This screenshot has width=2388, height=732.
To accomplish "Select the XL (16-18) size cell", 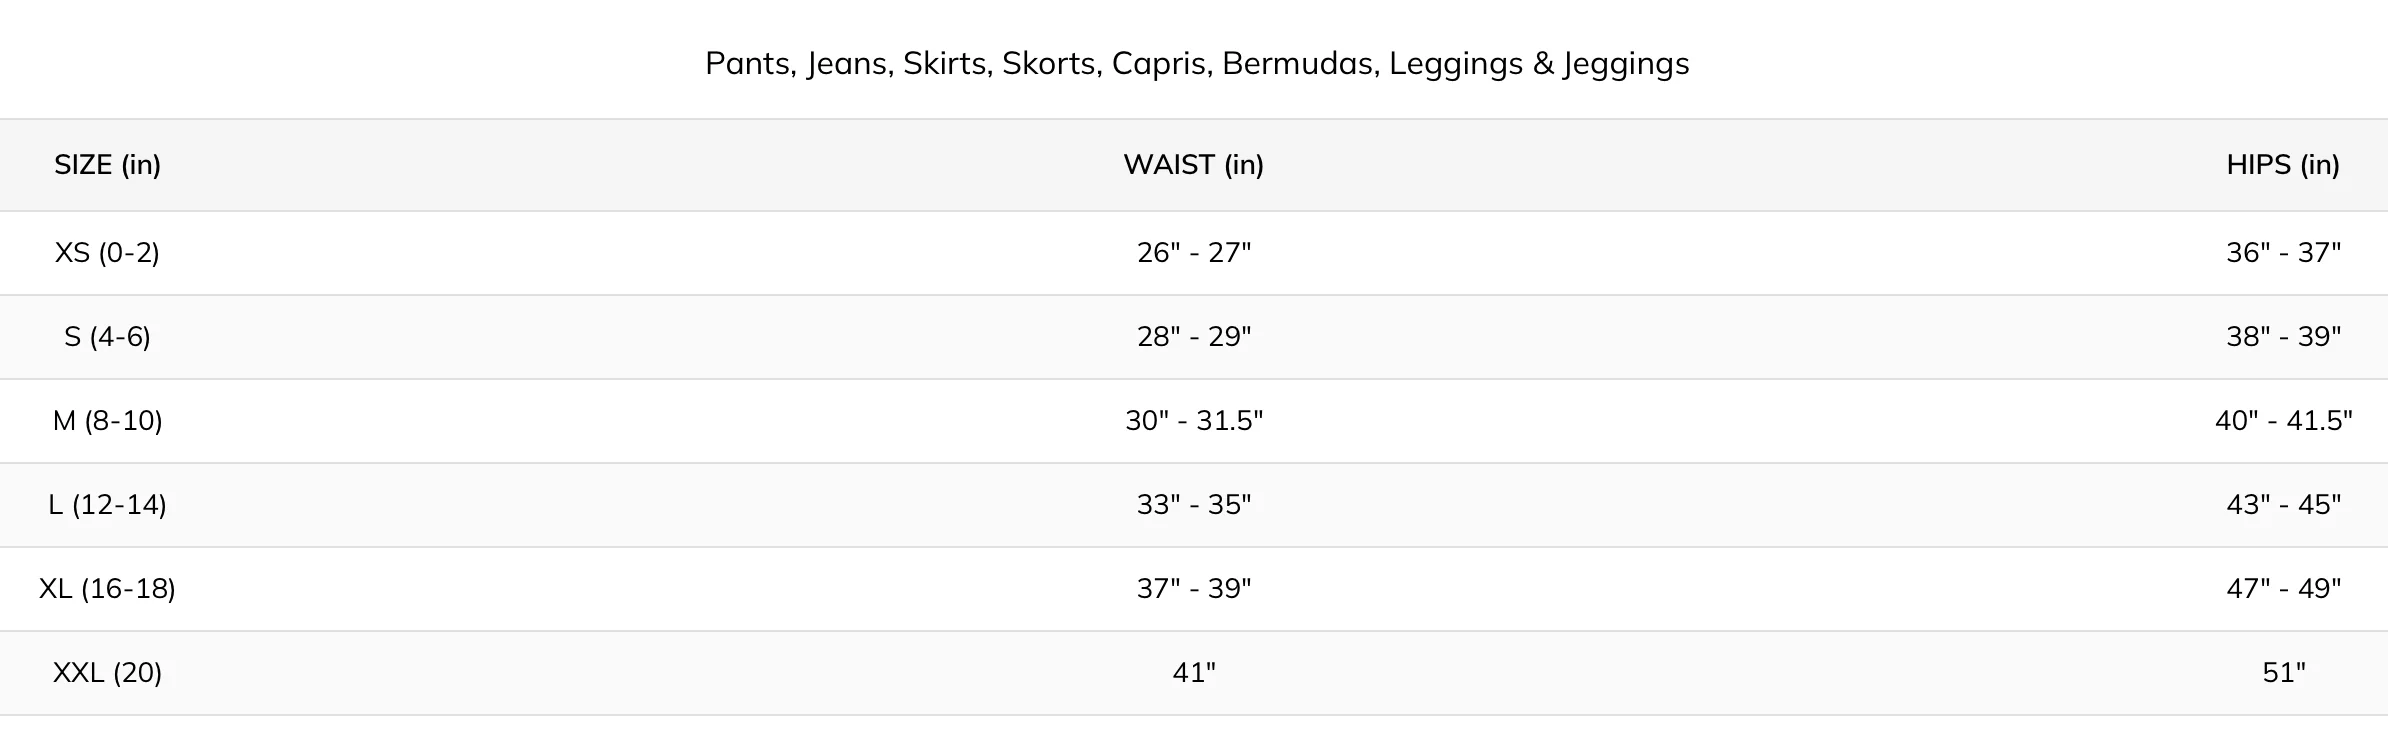I will 107,589.
